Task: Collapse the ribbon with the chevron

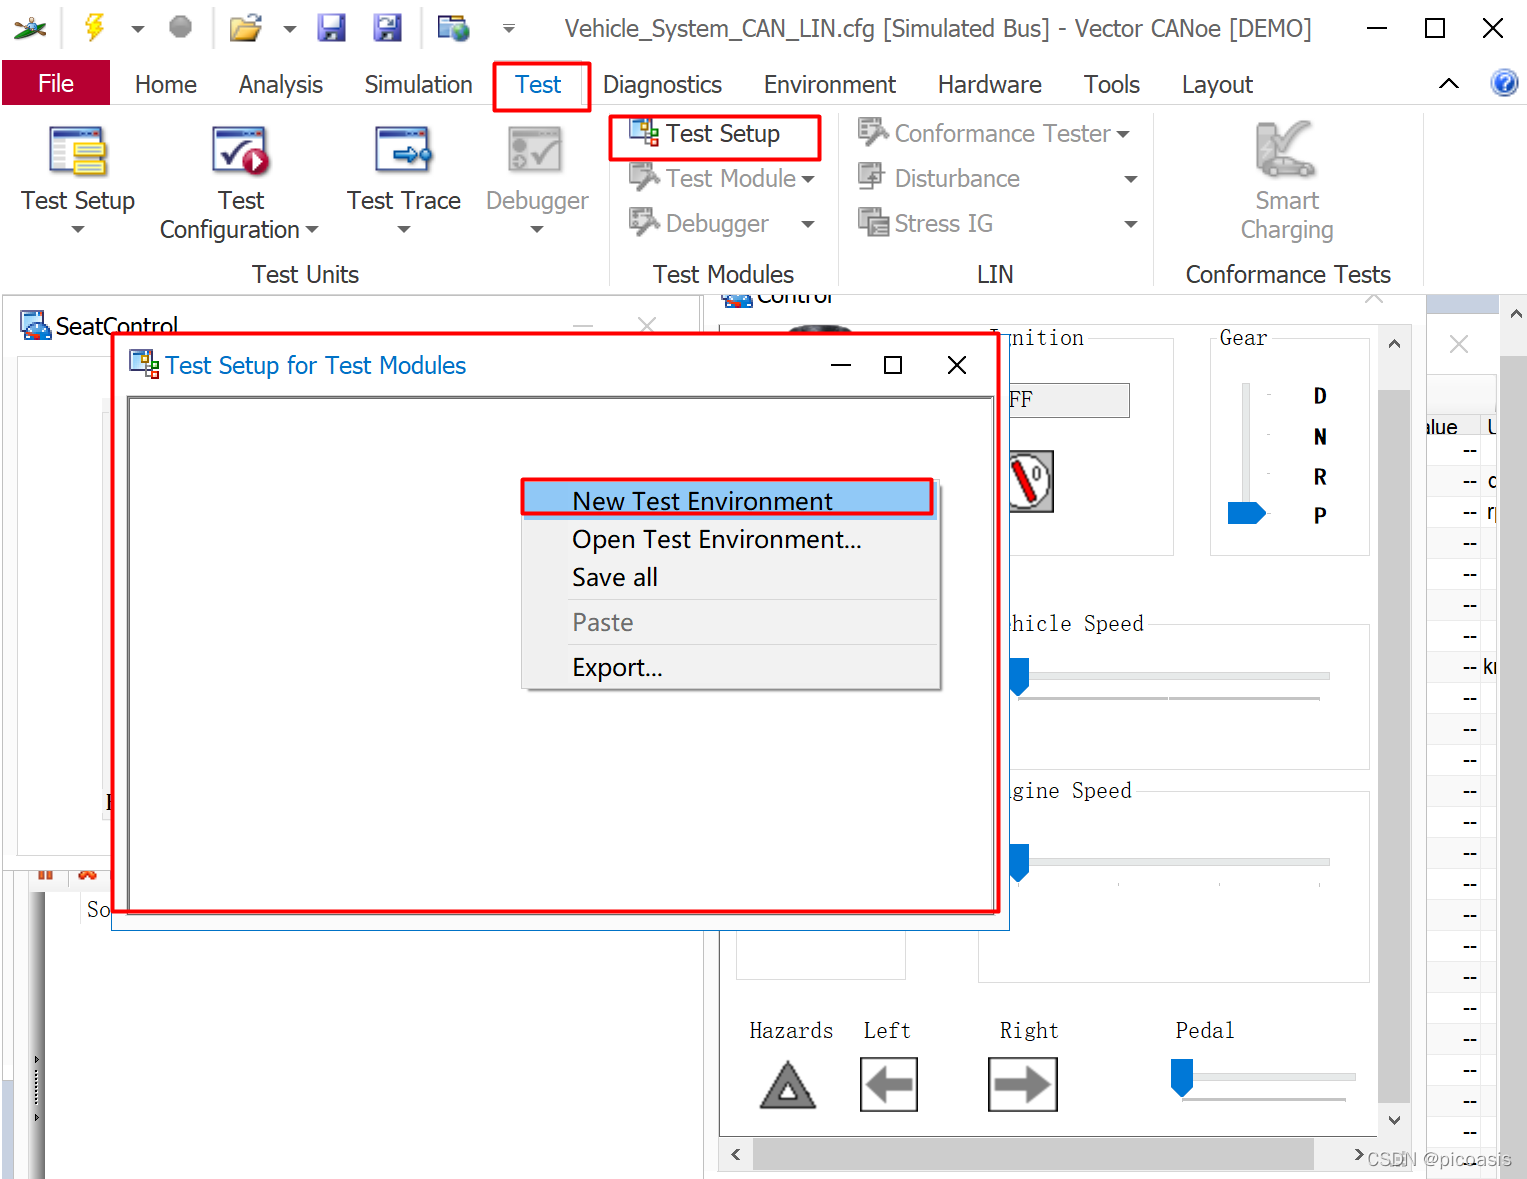Action: point(1449,83)
